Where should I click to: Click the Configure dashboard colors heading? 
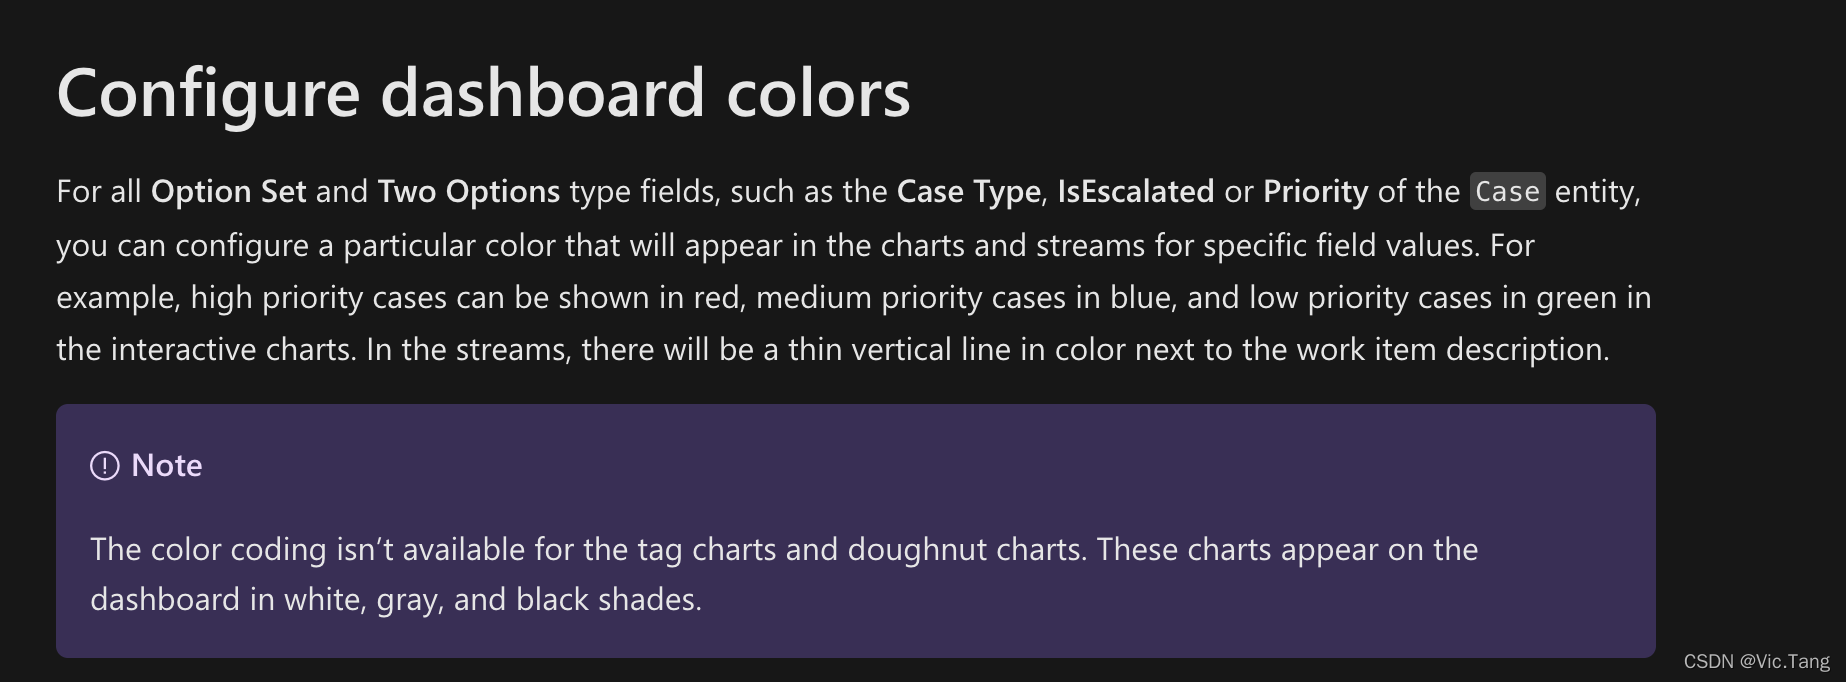click(x=483, y=92)
